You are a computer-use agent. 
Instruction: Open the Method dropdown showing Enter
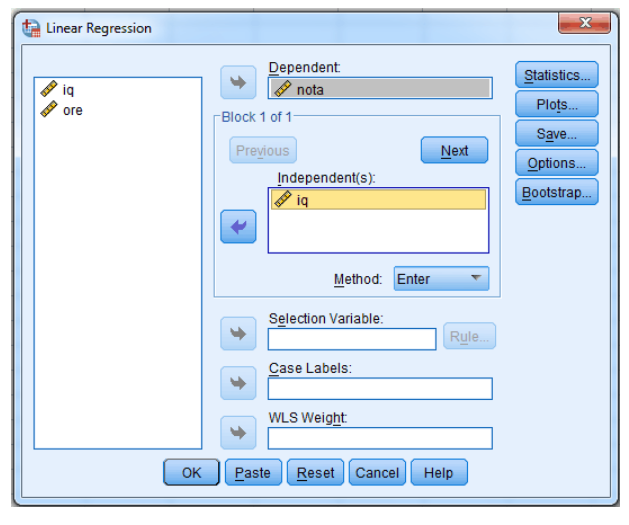point(441,278)
